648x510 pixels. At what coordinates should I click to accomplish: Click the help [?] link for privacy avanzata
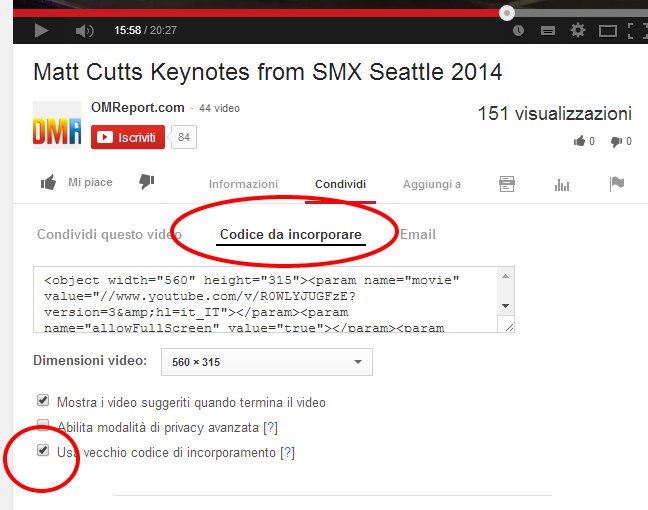pyautogui.click(x=271, y=427)
